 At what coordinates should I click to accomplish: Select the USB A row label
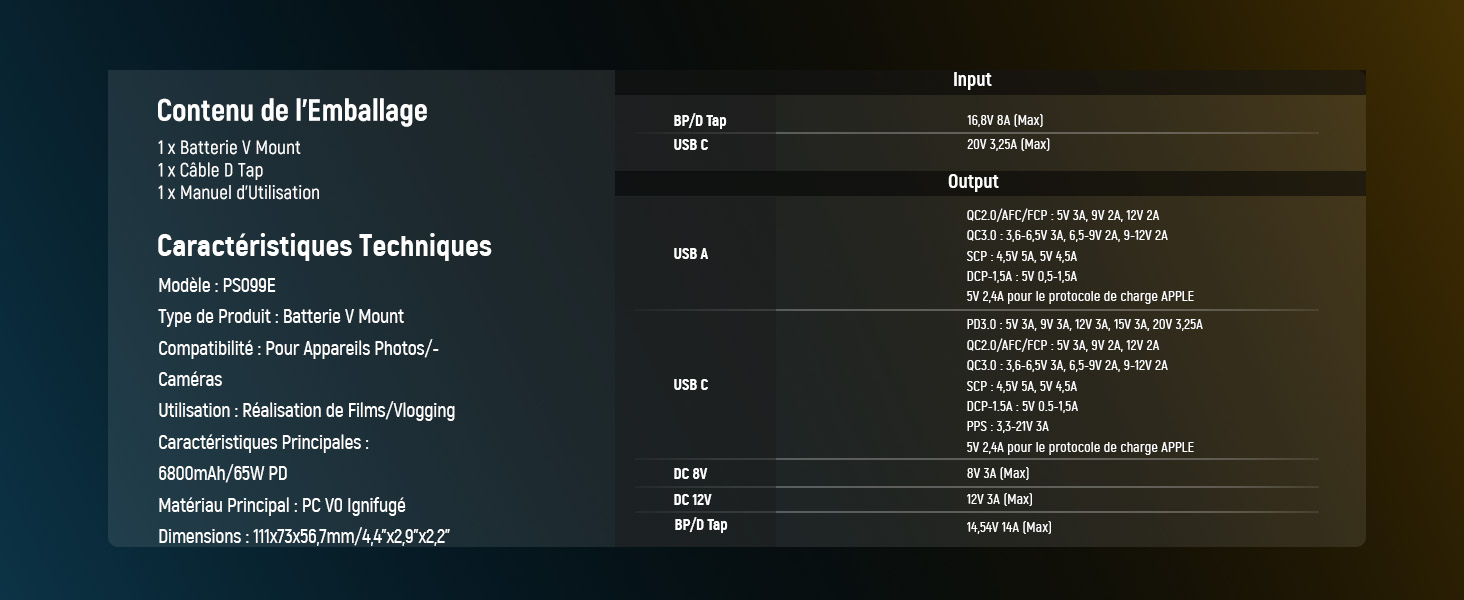[x=691, y=254]
